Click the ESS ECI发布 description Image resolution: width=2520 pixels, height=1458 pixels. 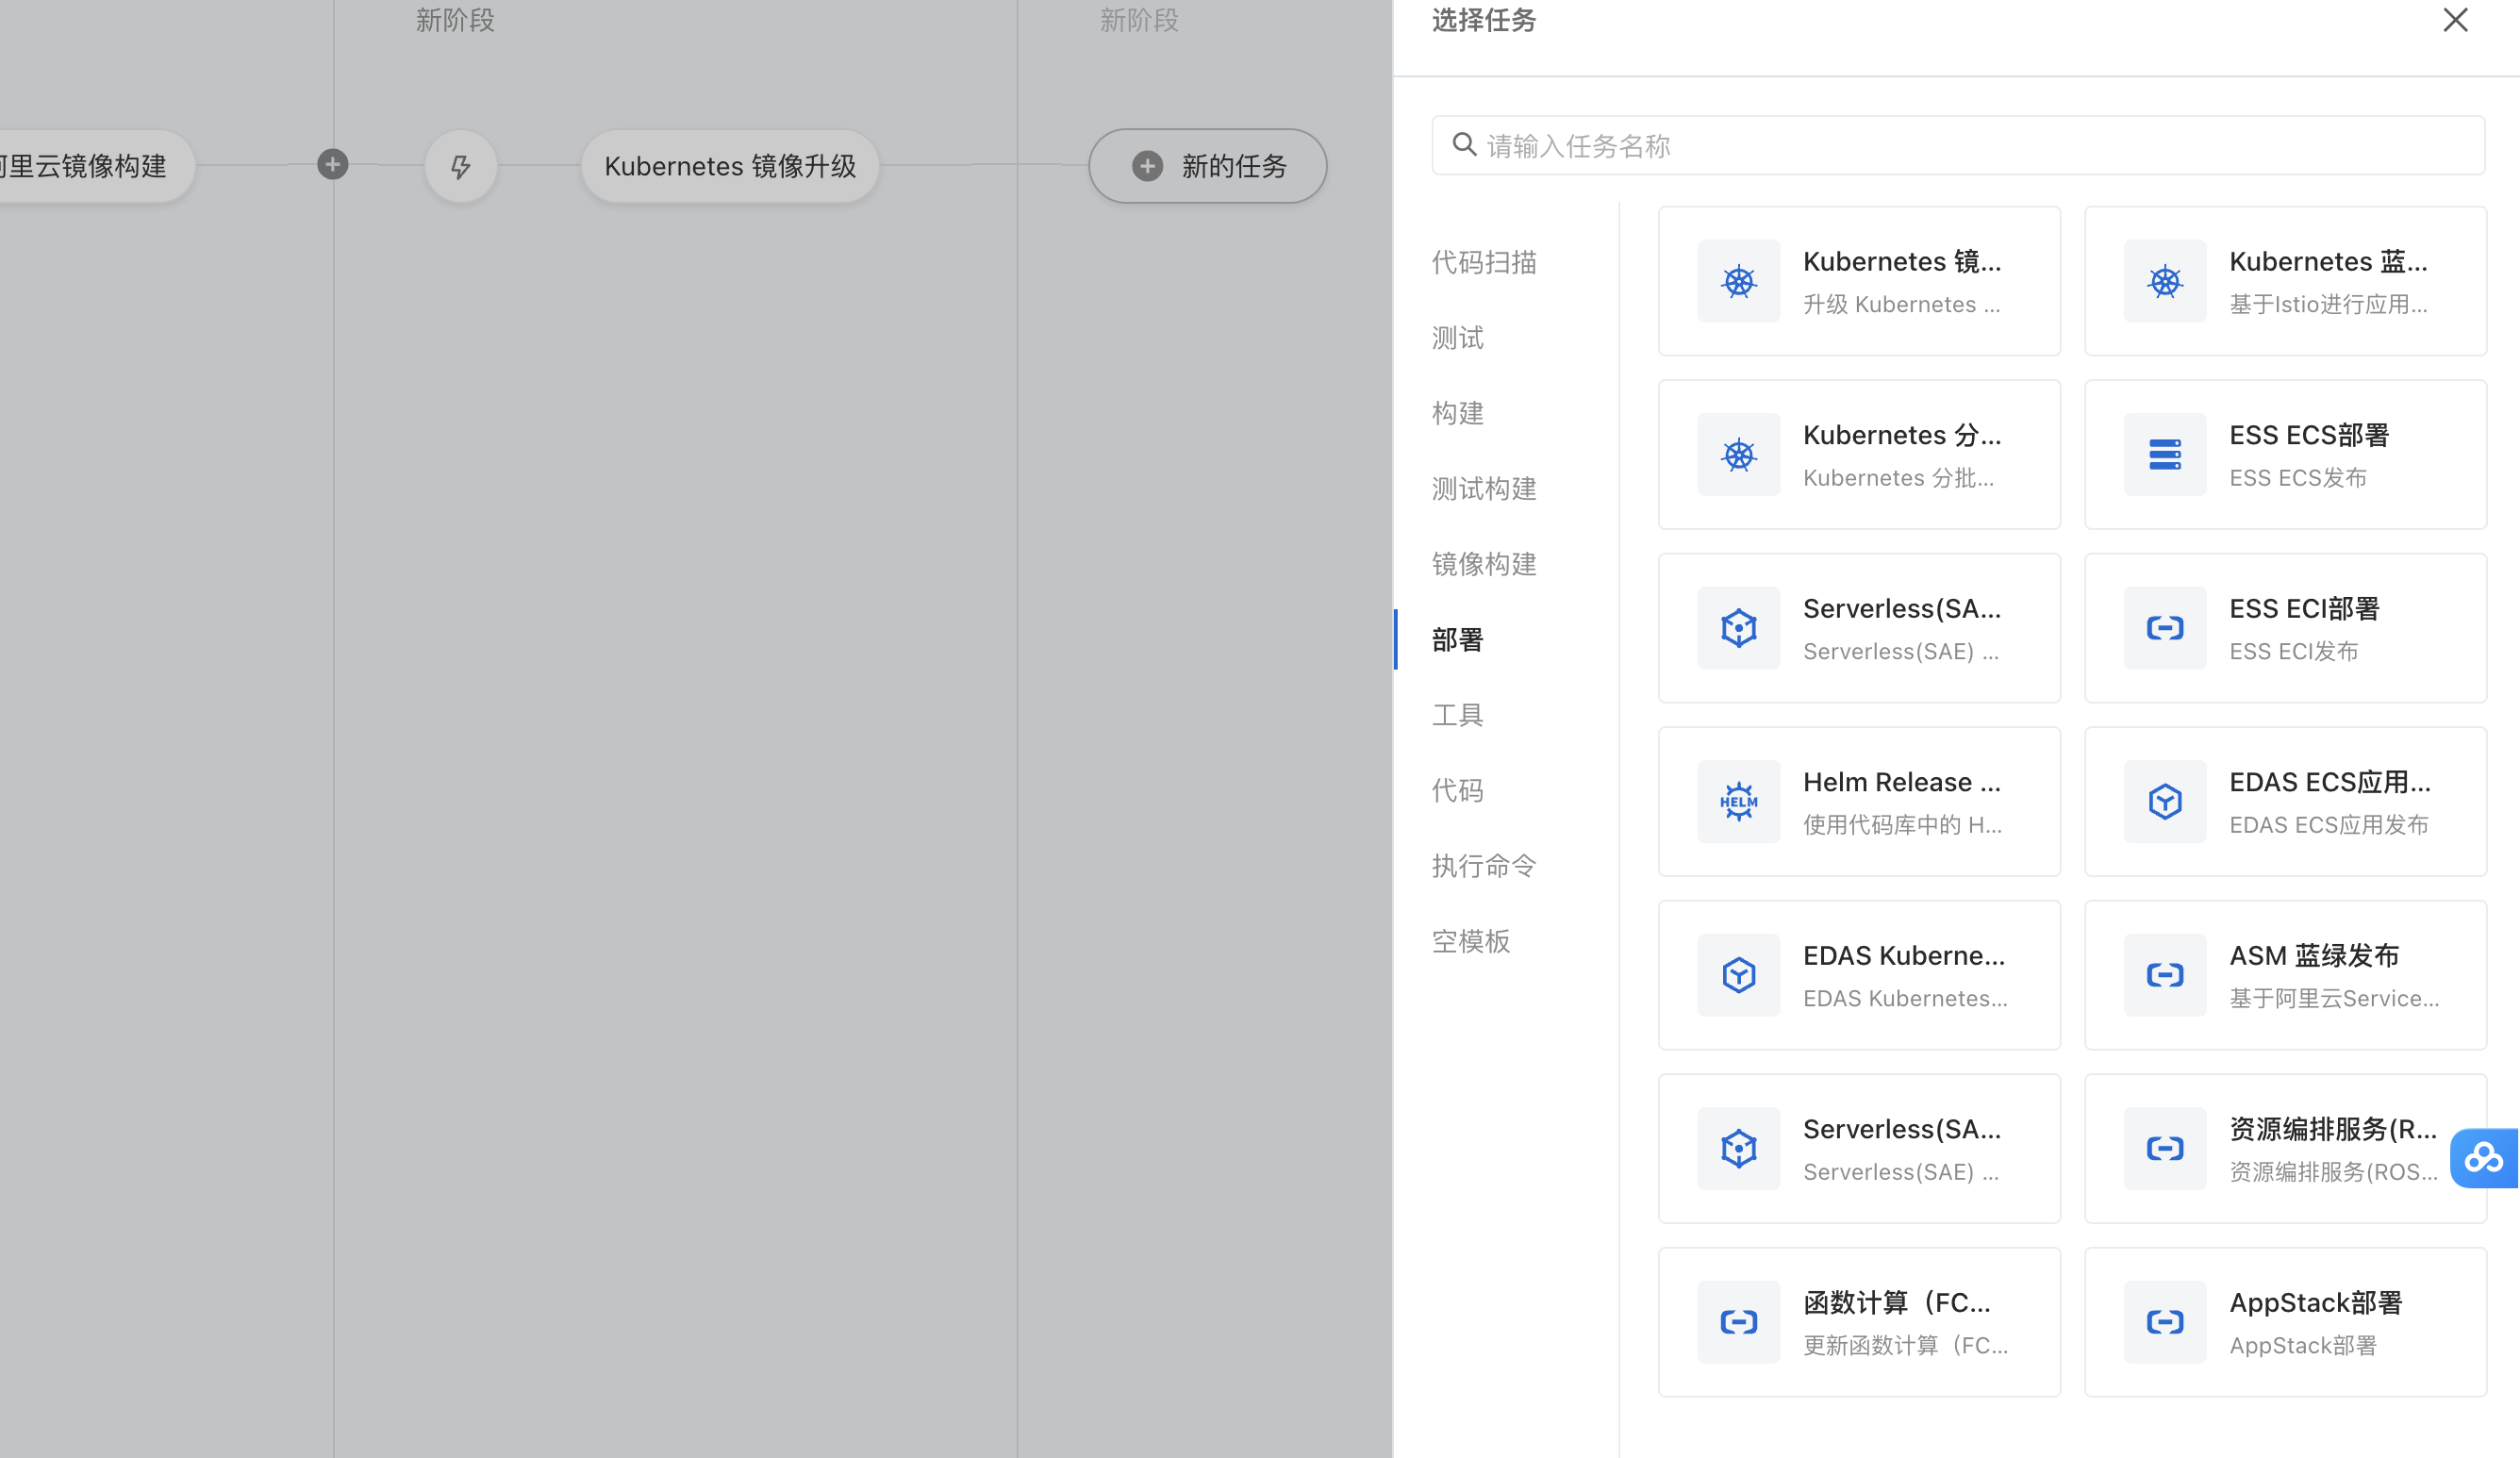[x=2294, y=651]
